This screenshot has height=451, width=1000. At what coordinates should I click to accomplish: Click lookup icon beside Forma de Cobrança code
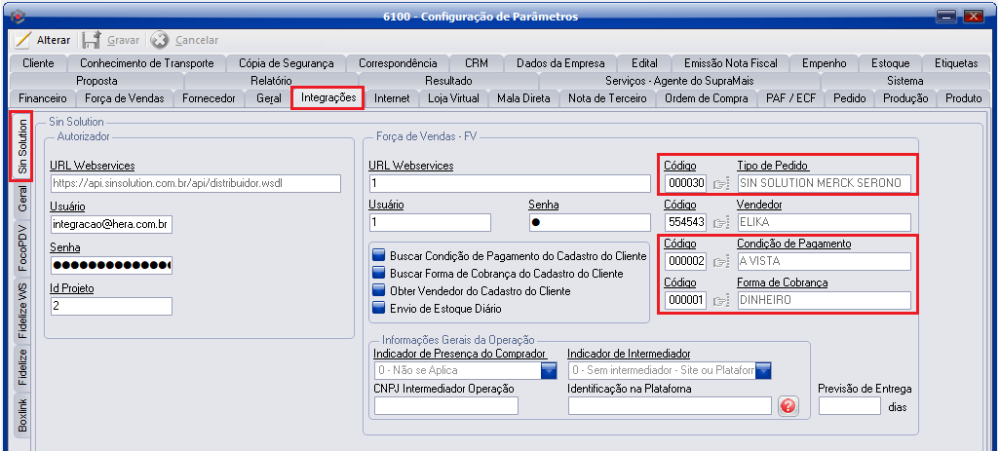click(722, 300)
